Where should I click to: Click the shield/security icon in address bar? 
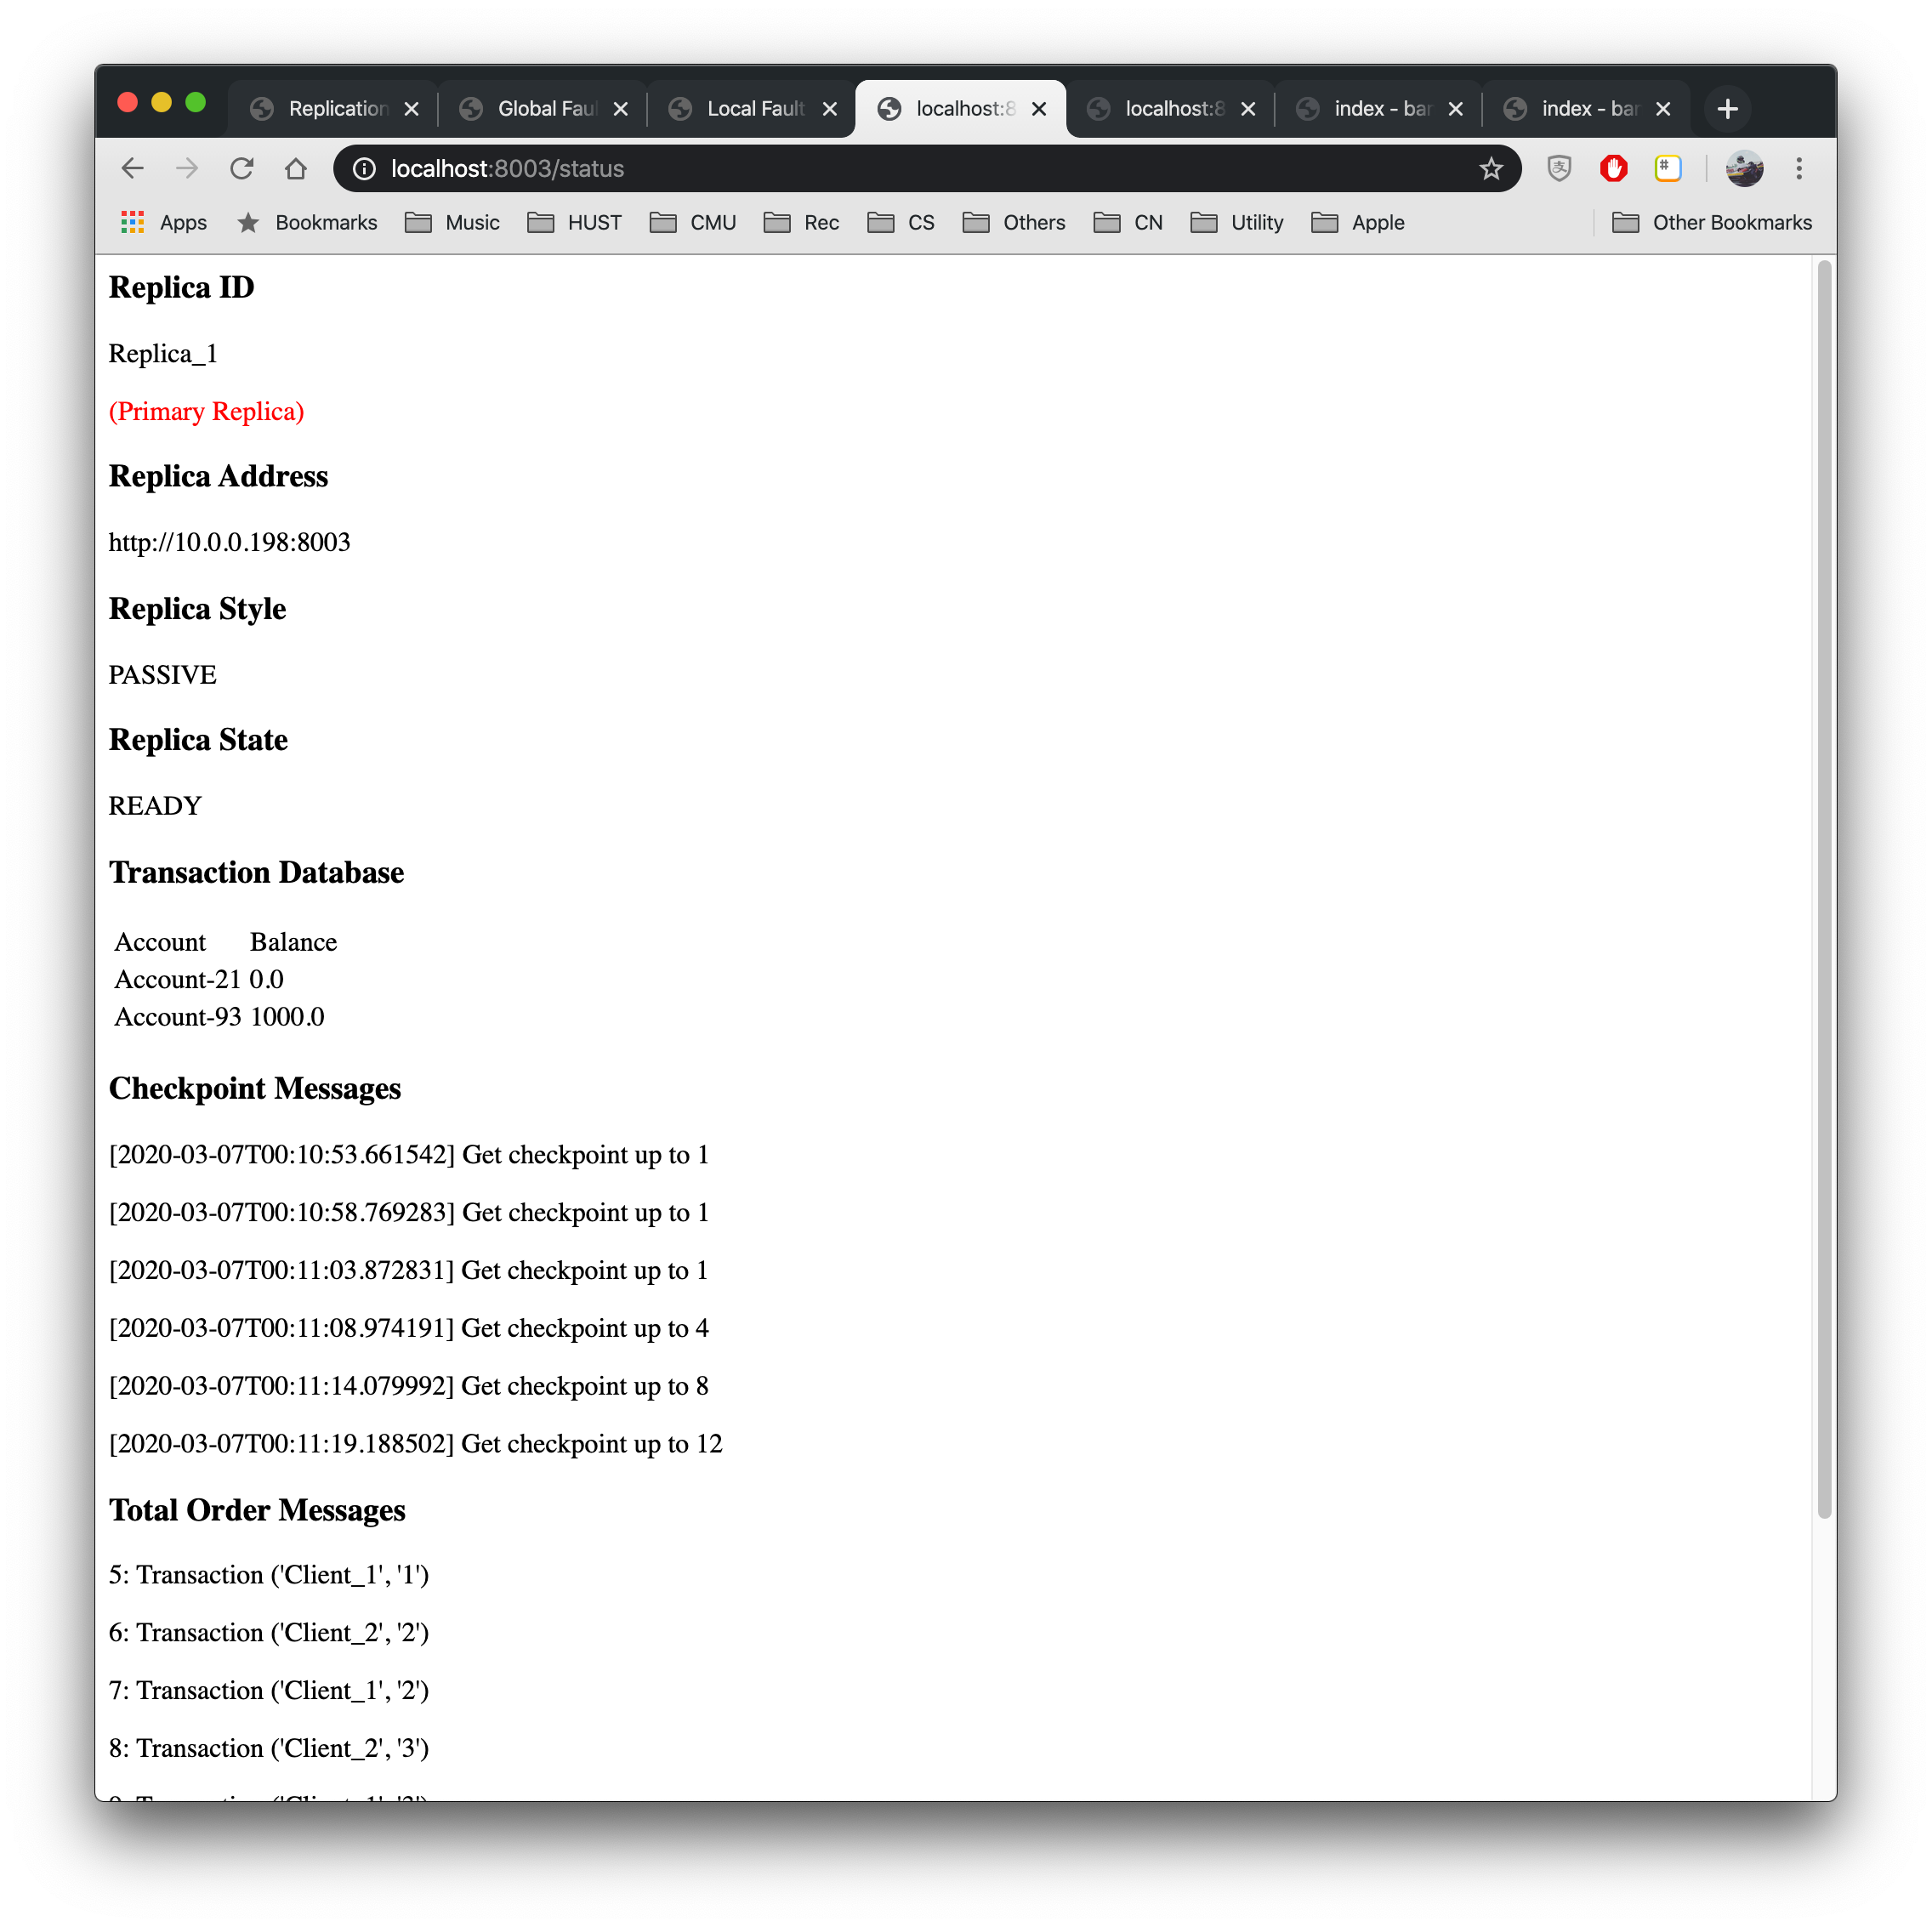click(x=1558, y=169)
